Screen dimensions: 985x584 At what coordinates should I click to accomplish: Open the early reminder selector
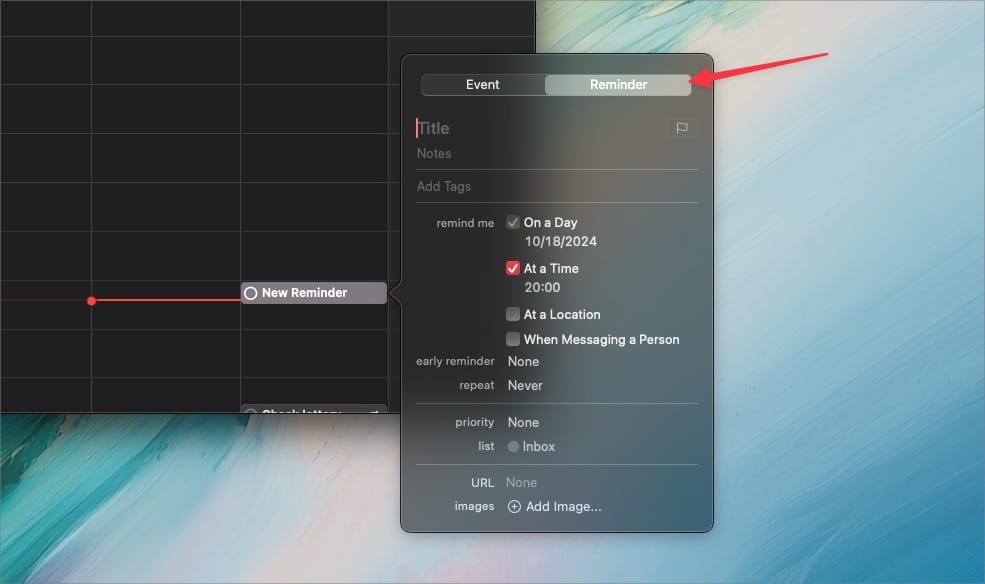pos(523,361)
